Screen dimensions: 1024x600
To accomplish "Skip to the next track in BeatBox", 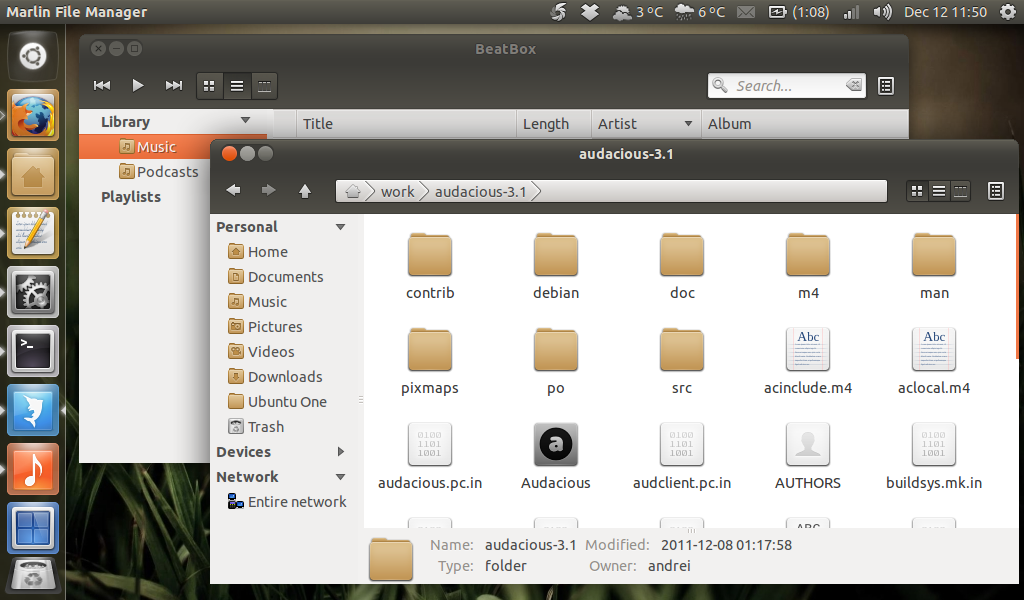I will (x=173, y=85).
